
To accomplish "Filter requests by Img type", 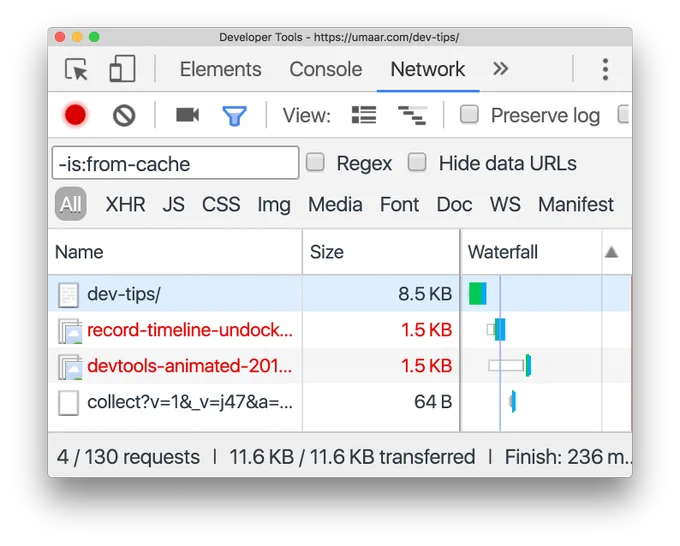I will pos(274,204).
